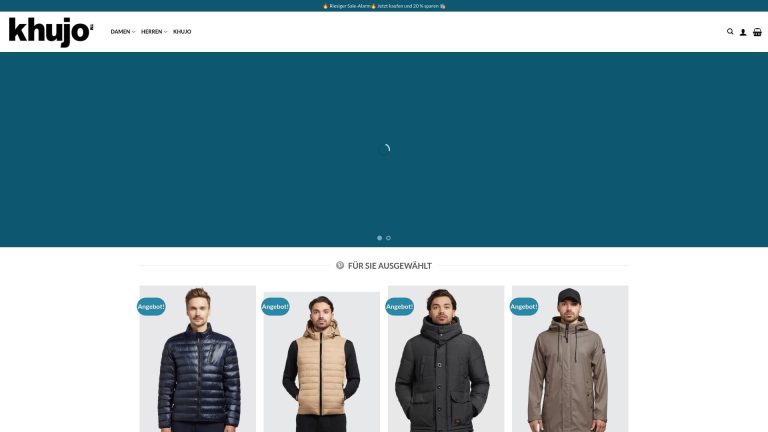Expand the DAMEN dropdown menu
This screenshot has width=768, height=432.
[122, 32]
